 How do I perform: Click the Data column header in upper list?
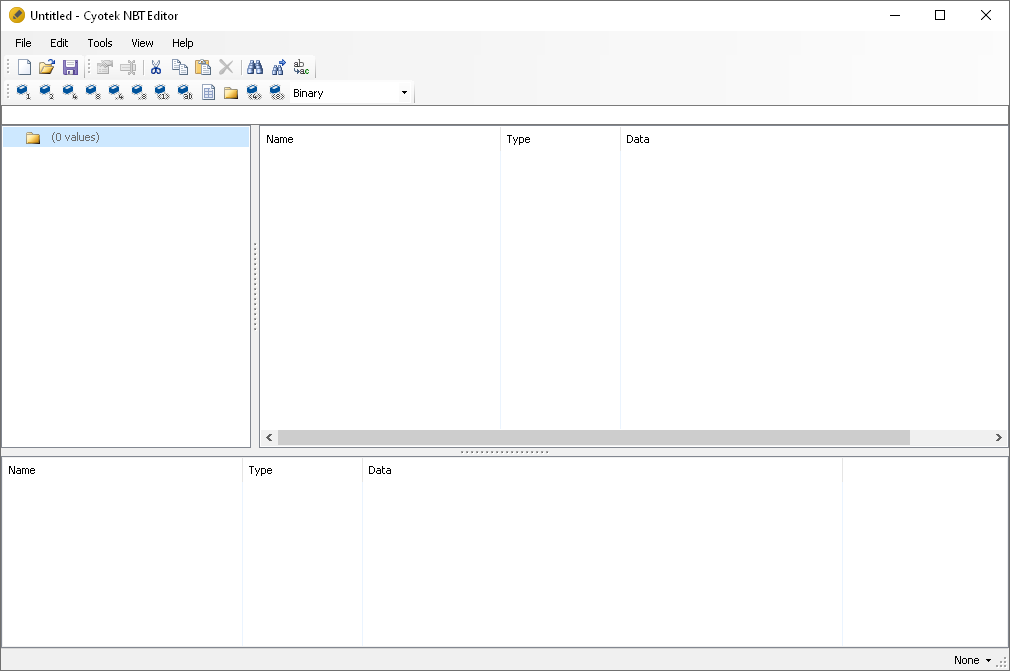point(814,139)
